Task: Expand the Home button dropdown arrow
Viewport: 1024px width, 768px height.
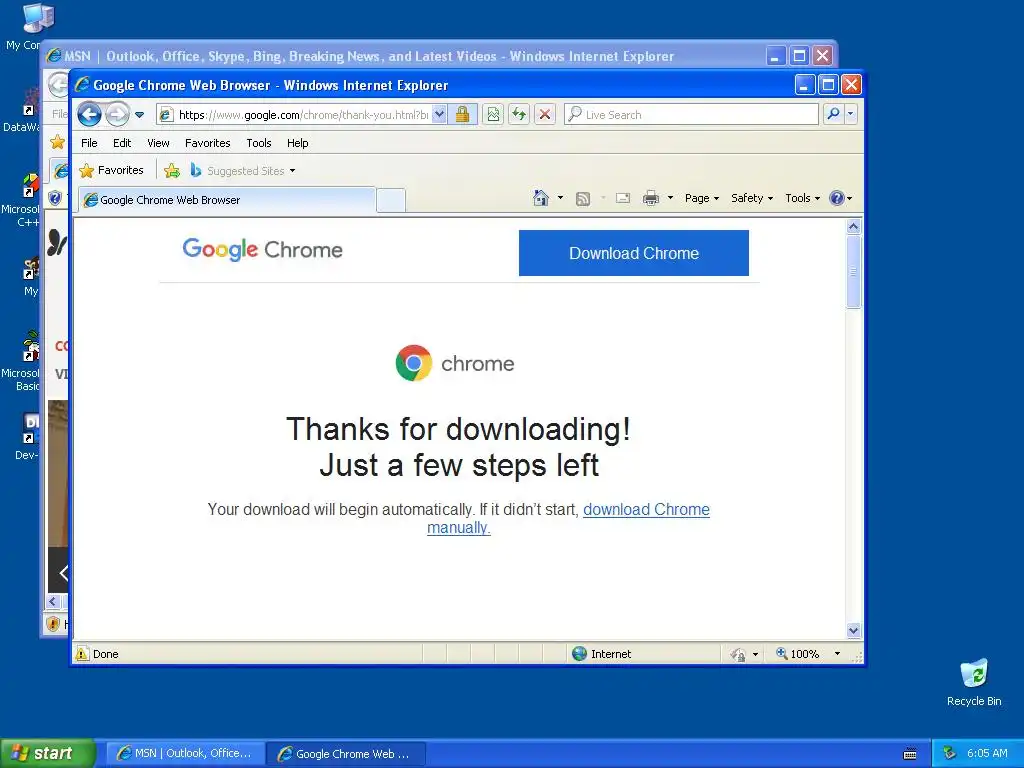Action: (x=560, y=198)
